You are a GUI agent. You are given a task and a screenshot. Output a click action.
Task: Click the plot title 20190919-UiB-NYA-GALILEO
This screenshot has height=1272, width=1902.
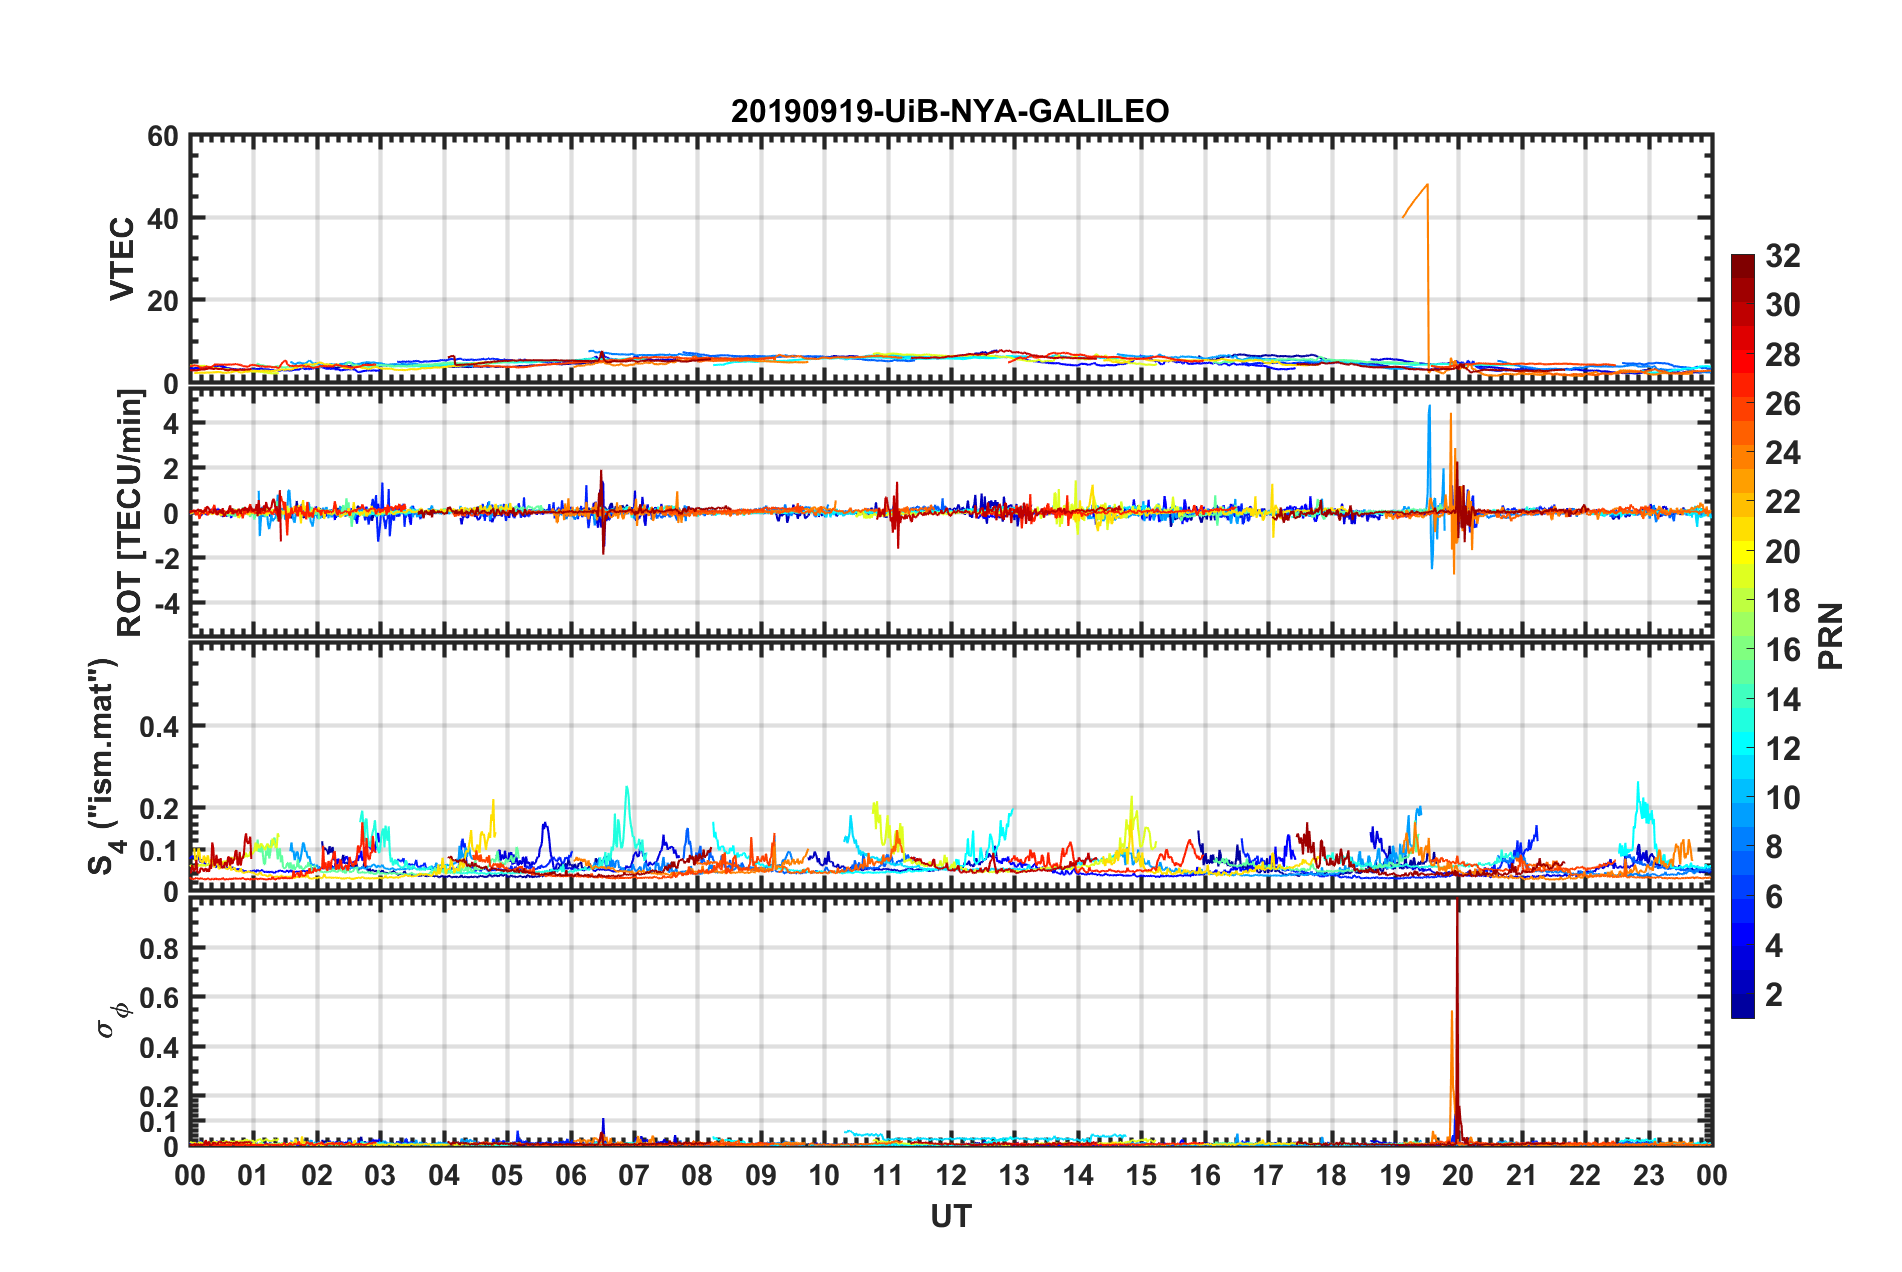click(950, 111)
